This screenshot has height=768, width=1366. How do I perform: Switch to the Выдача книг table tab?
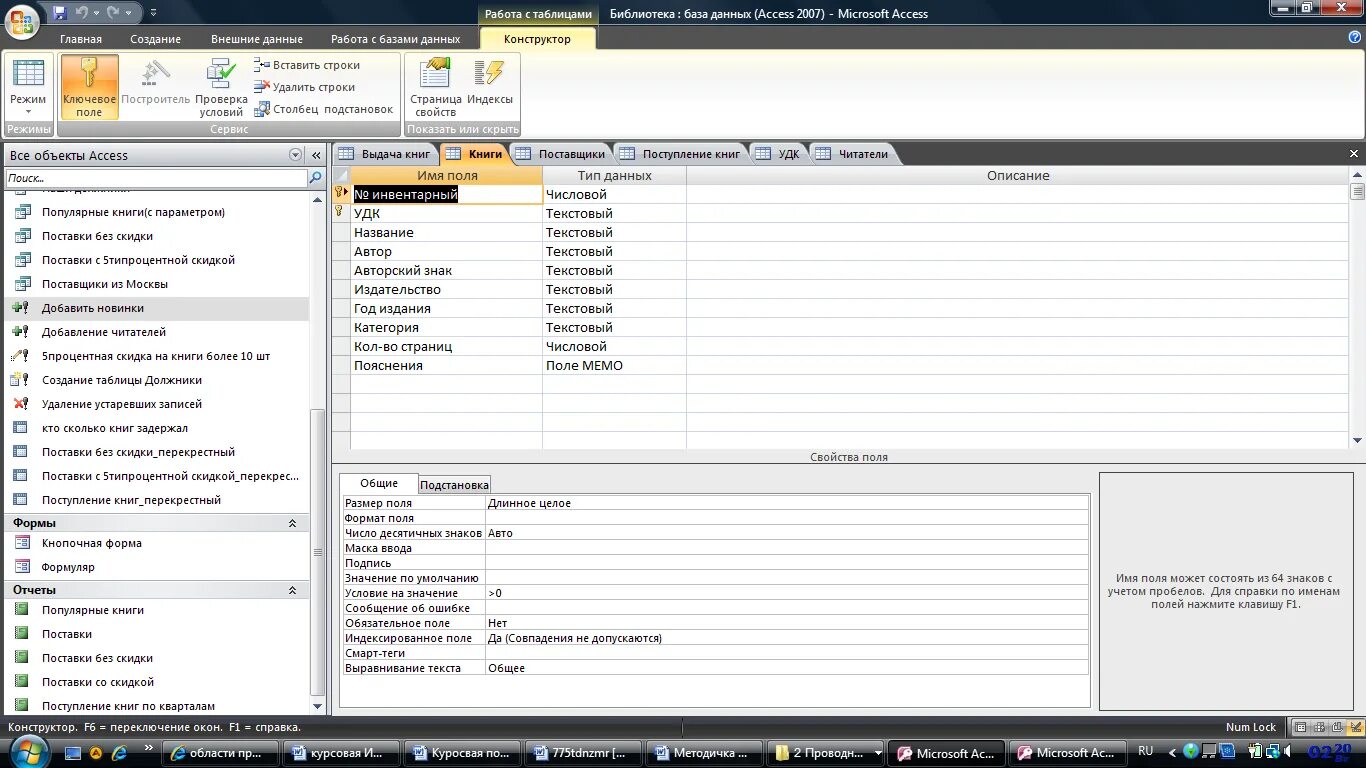click(x=385, y=154)
